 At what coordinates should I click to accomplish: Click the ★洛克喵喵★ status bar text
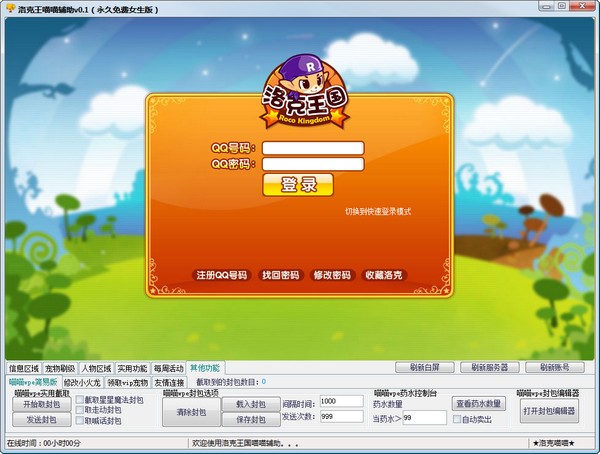[554, 443]
